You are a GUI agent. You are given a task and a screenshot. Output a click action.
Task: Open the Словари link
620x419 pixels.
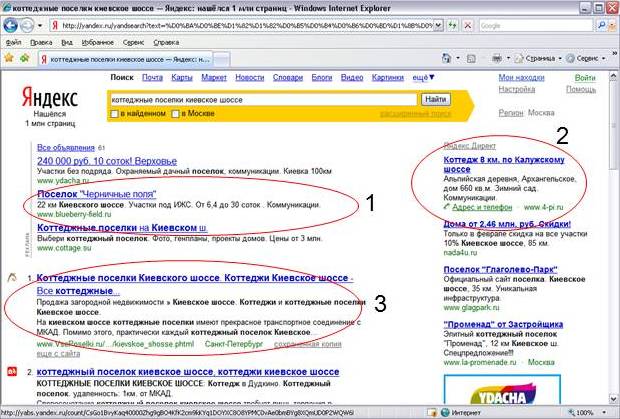(288, 77)
